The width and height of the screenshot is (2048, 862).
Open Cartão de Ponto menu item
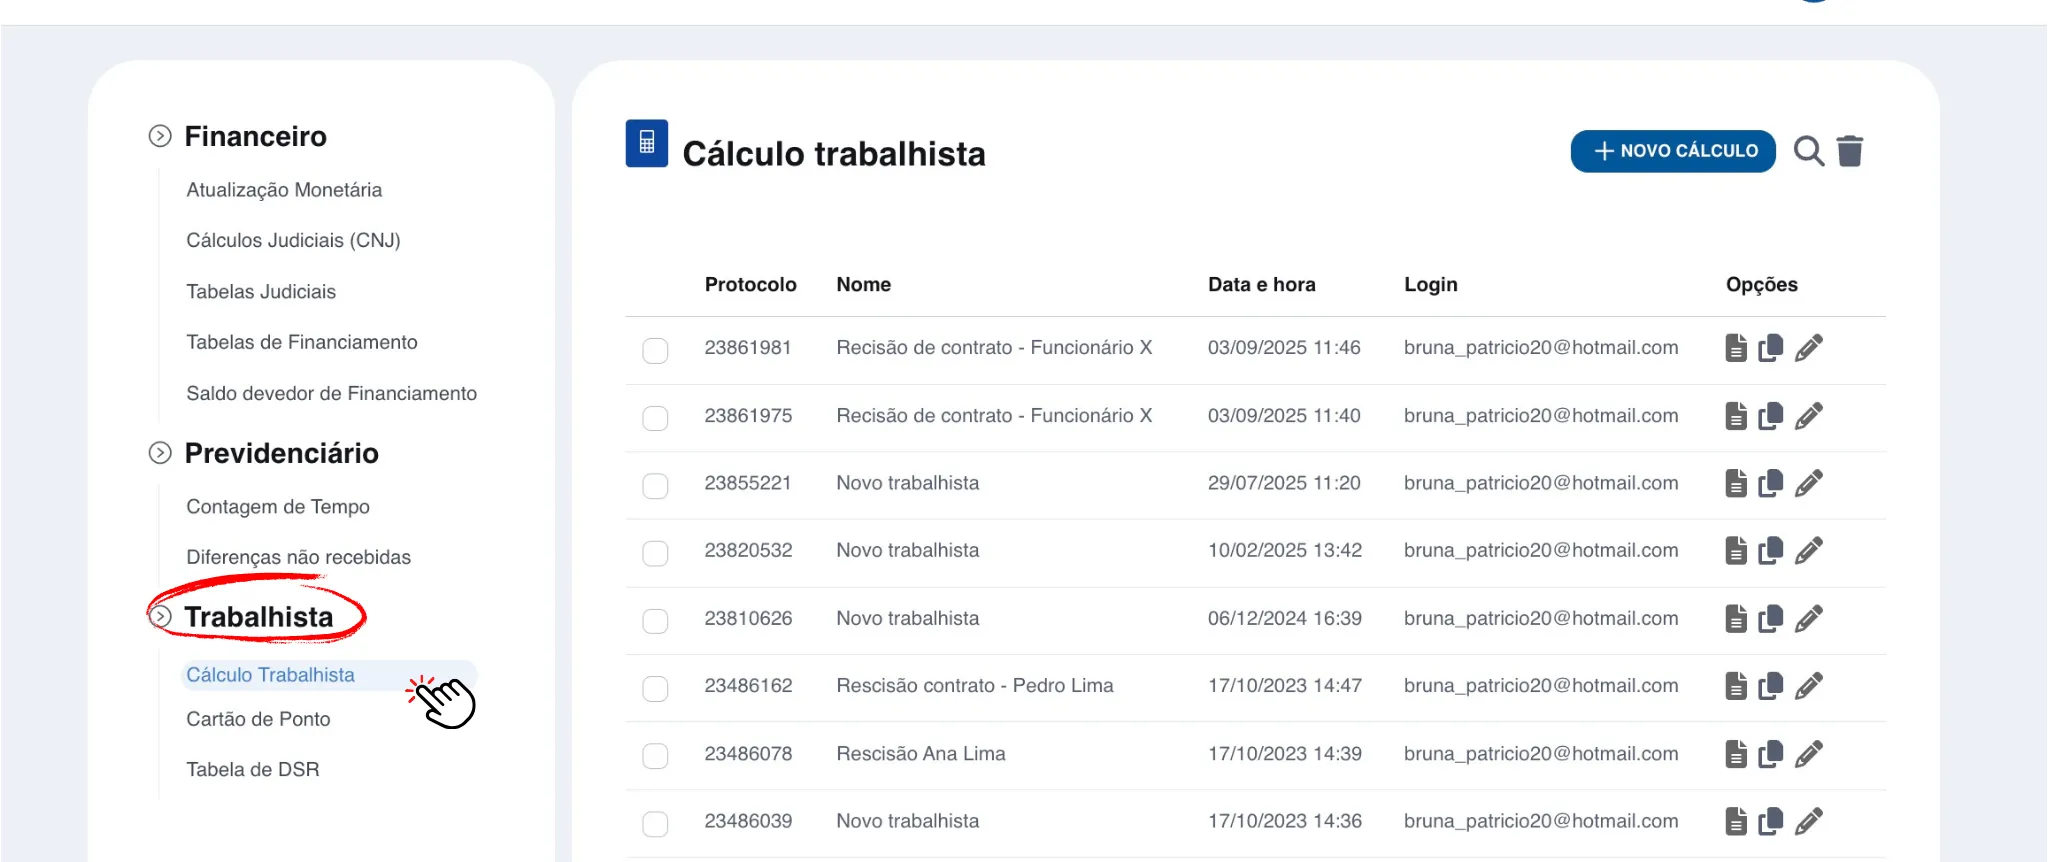click(x=258, y=719)
